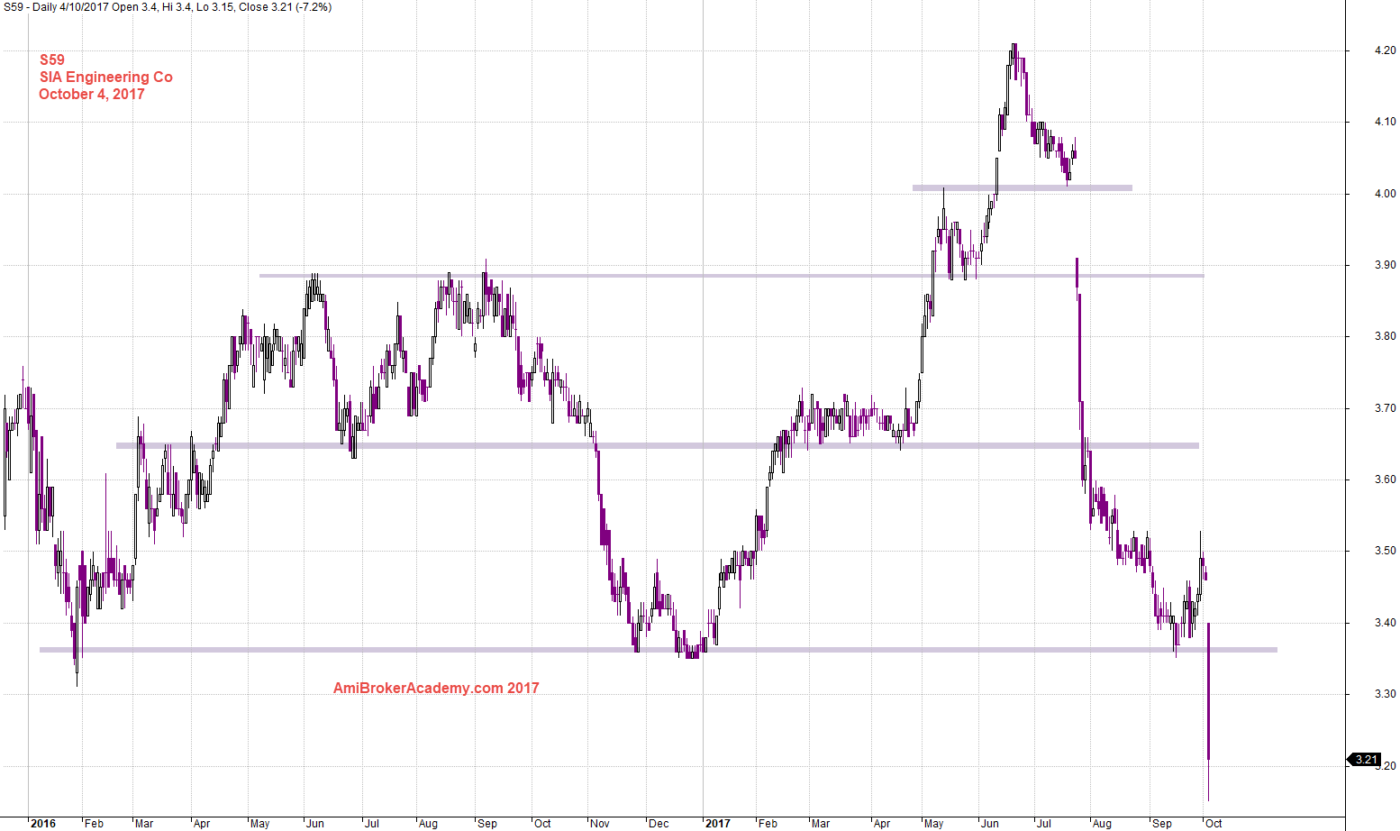The image size is (1400, 831).
Task: Select the red S59 ticker label
Action: point(52,60)
